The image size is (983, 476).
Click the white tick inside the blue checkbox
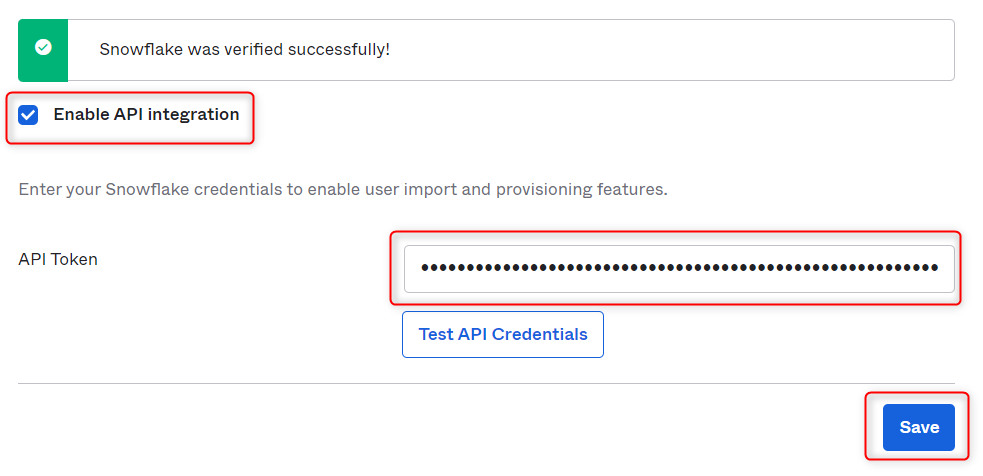pos(28,115)
